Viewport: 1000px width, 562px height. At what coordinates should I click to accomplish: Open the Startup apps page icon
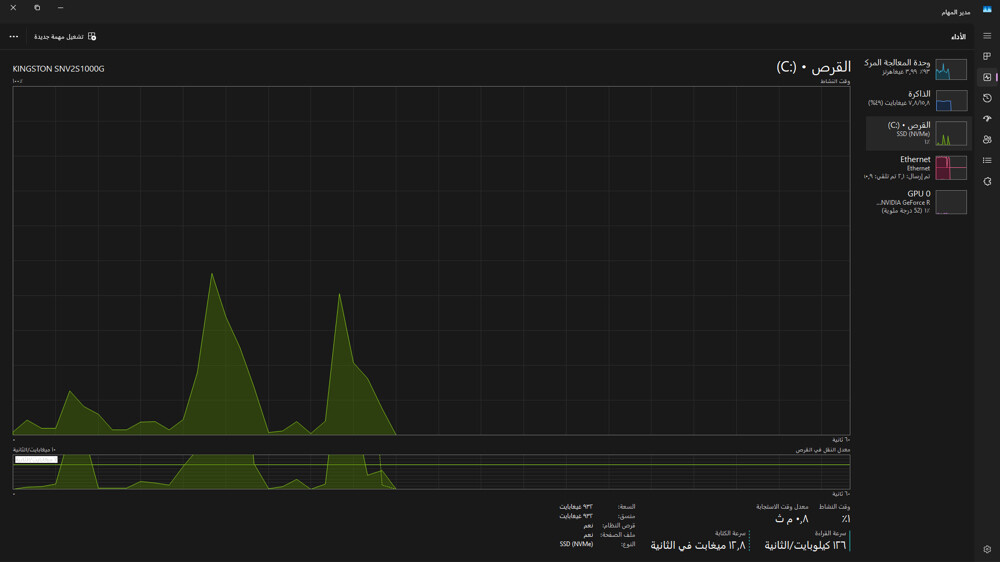(x=987, y=119)
